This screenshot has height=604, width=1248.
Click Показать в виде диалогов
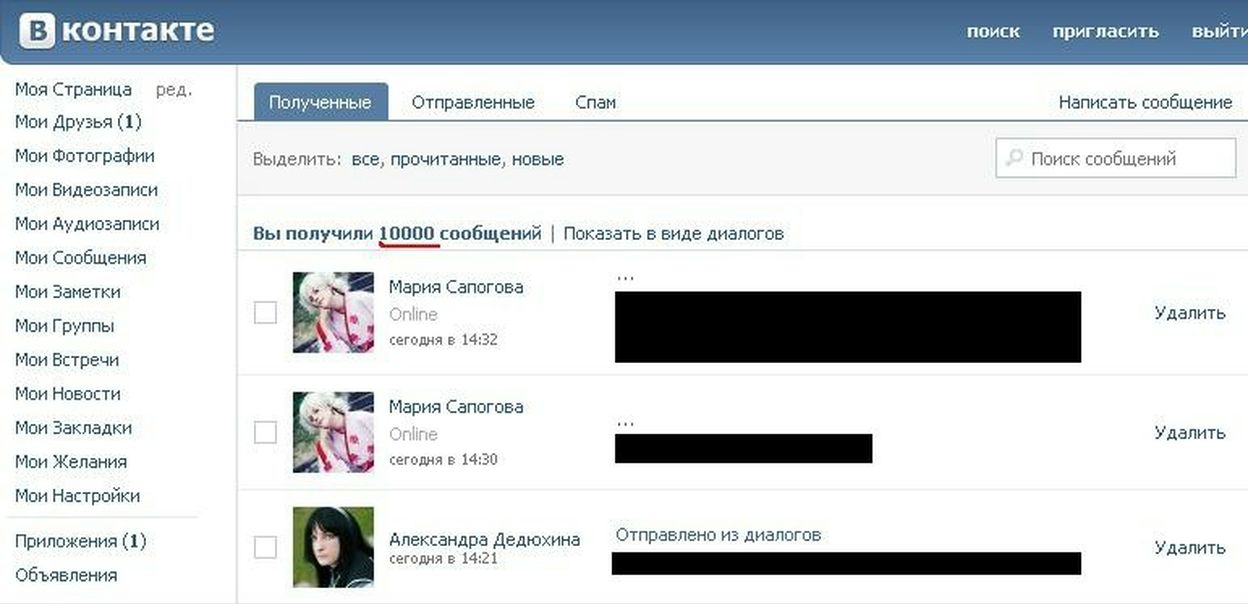click(674, 233)
